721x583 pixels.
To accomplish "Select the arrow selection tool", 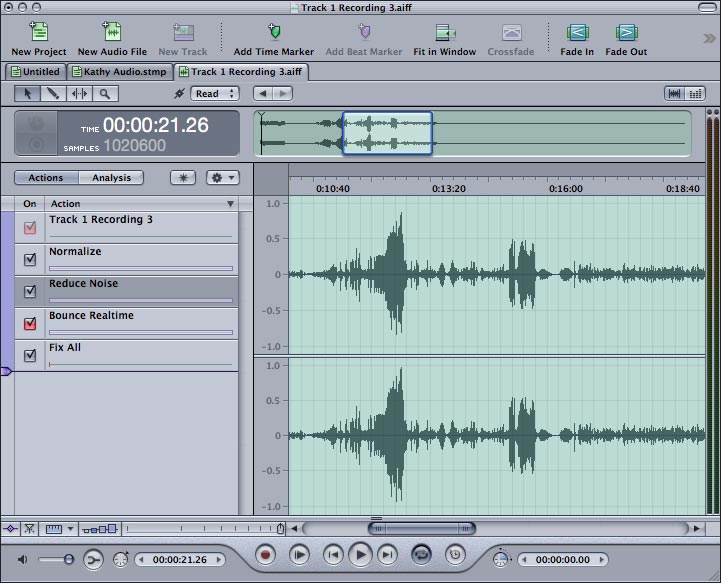I will 27,93.
